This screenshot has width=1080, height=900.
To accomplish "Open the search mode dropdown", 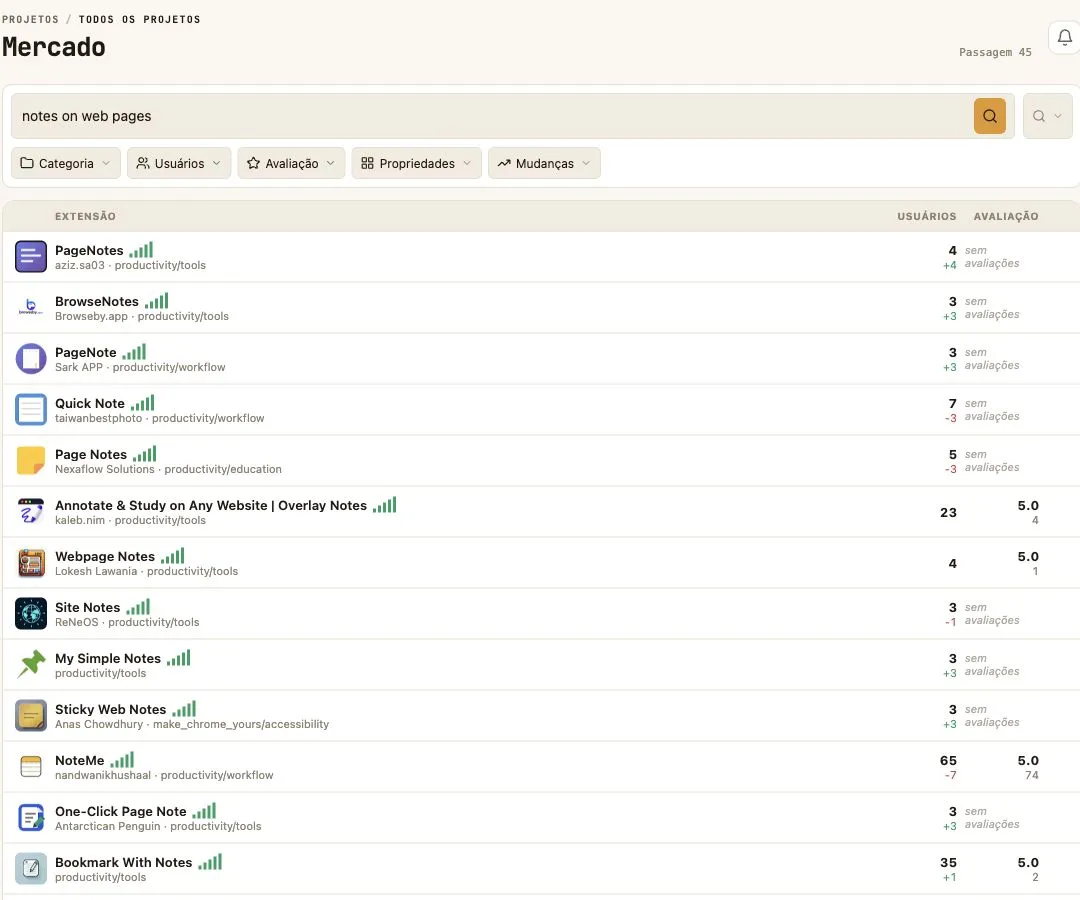I will tap(1048, 116).
